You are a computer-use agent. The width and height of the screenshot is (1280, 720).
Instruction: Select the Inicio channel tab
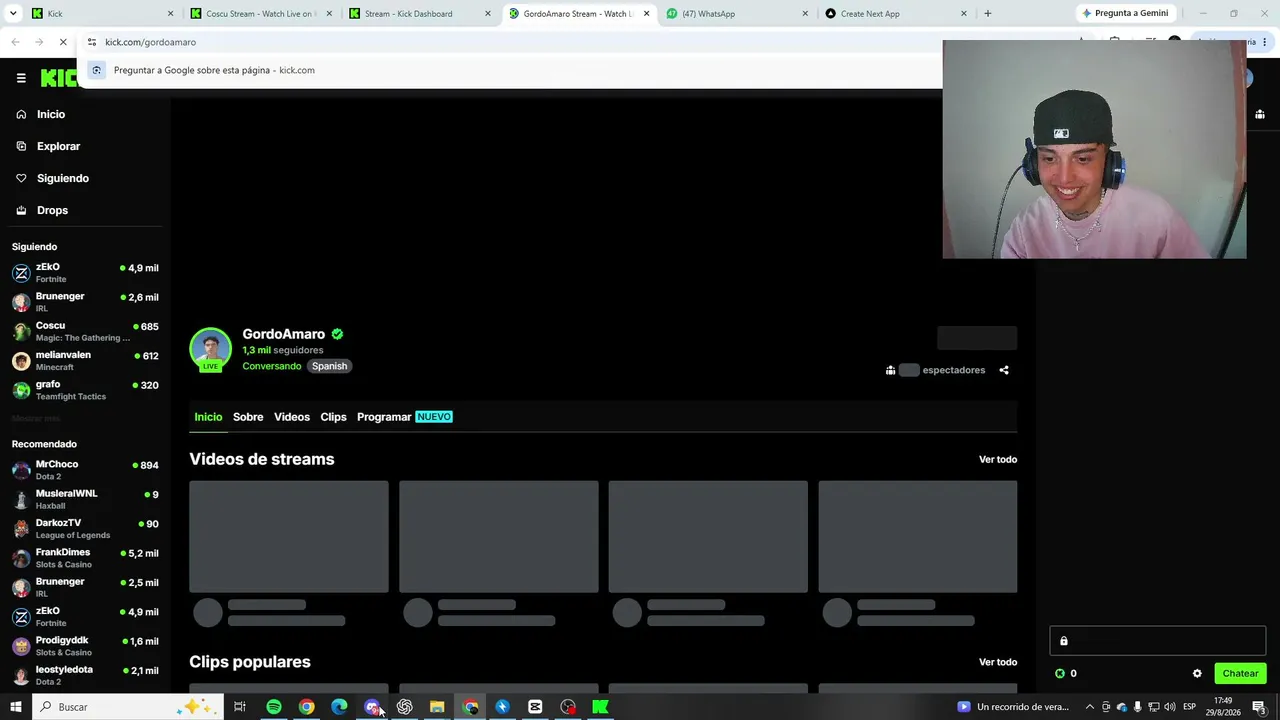click(208, 417)
